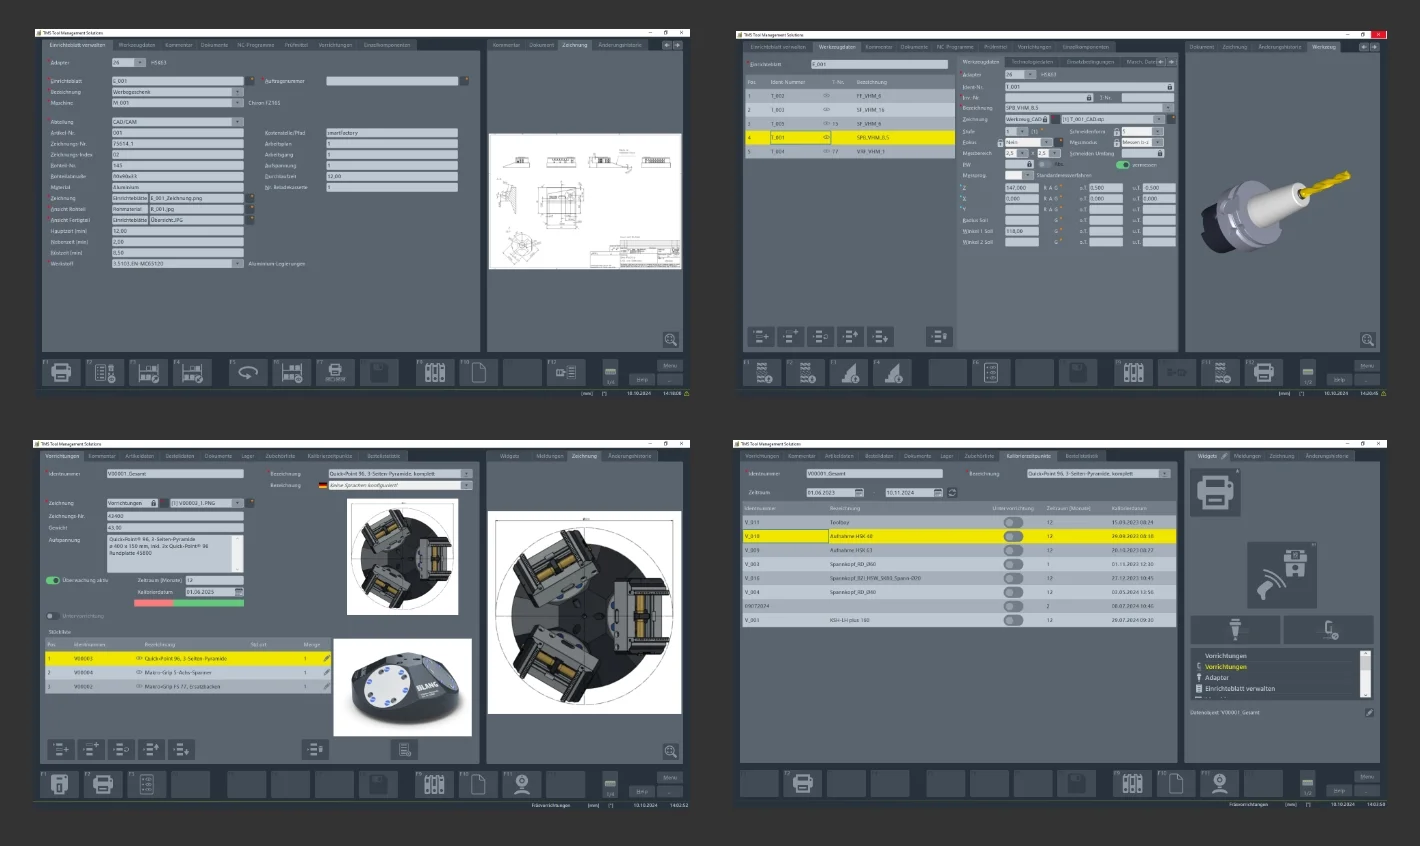
Task: Switch to the NC-Programme tab in Einrichteblatt window
Action: tap(255, 45)
